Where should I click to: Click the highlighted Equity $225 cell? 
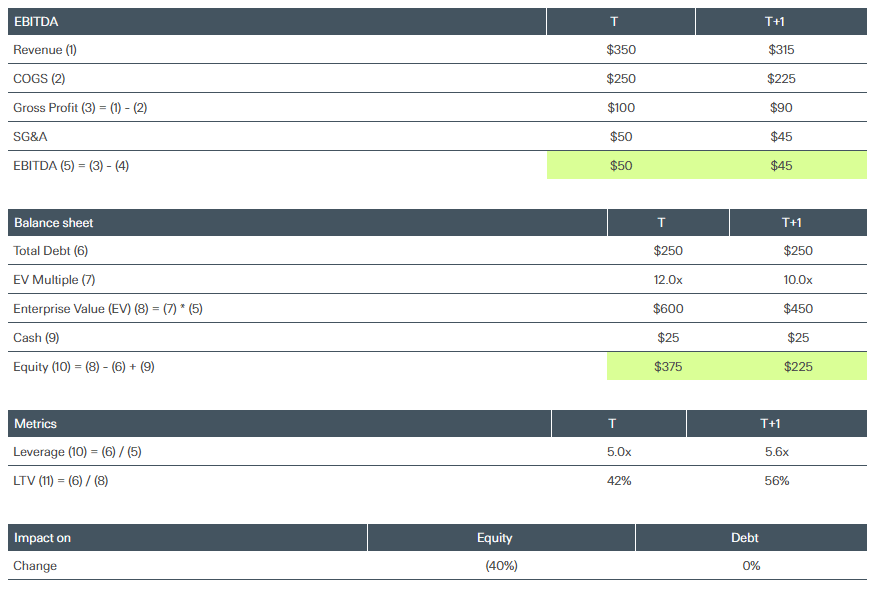pyautogui.click(x=798, y=367)
